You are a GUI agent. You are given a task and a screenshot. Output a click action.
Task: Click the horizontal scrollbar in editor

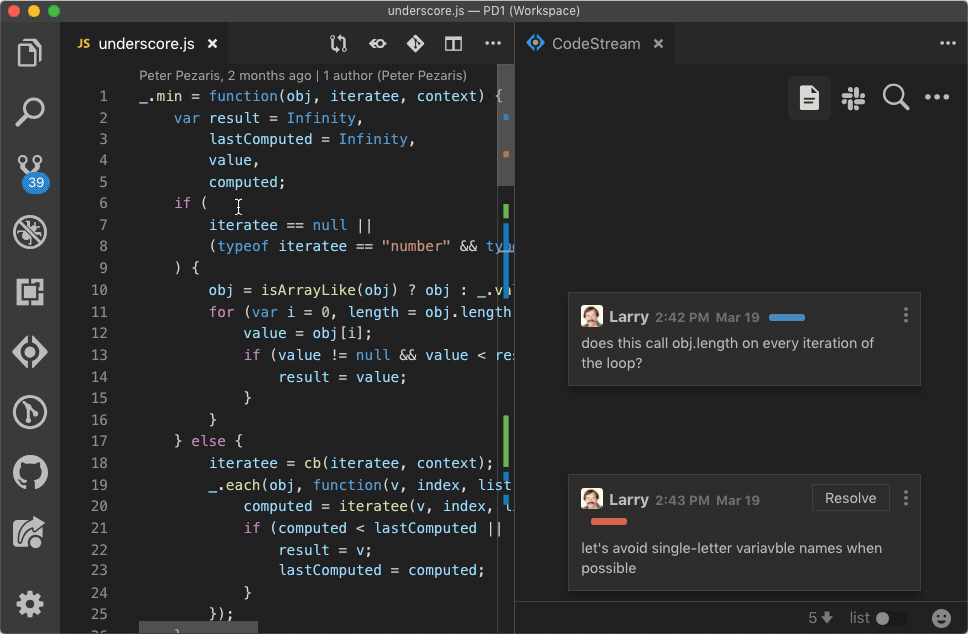point(198,627)
